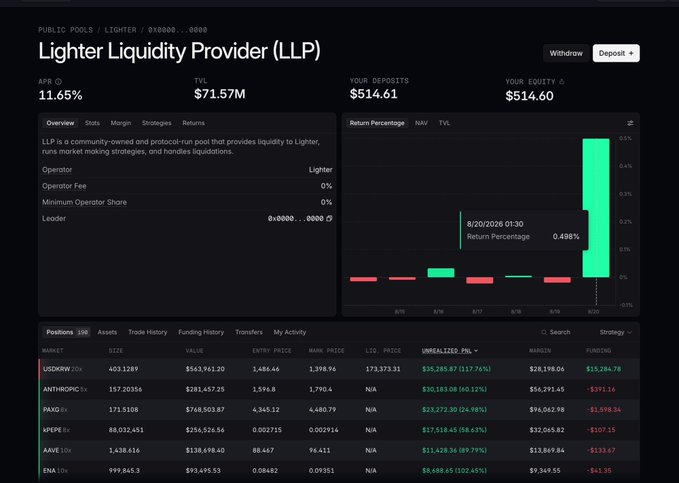Click the 11.65% APR value

(x=60, y=95)
